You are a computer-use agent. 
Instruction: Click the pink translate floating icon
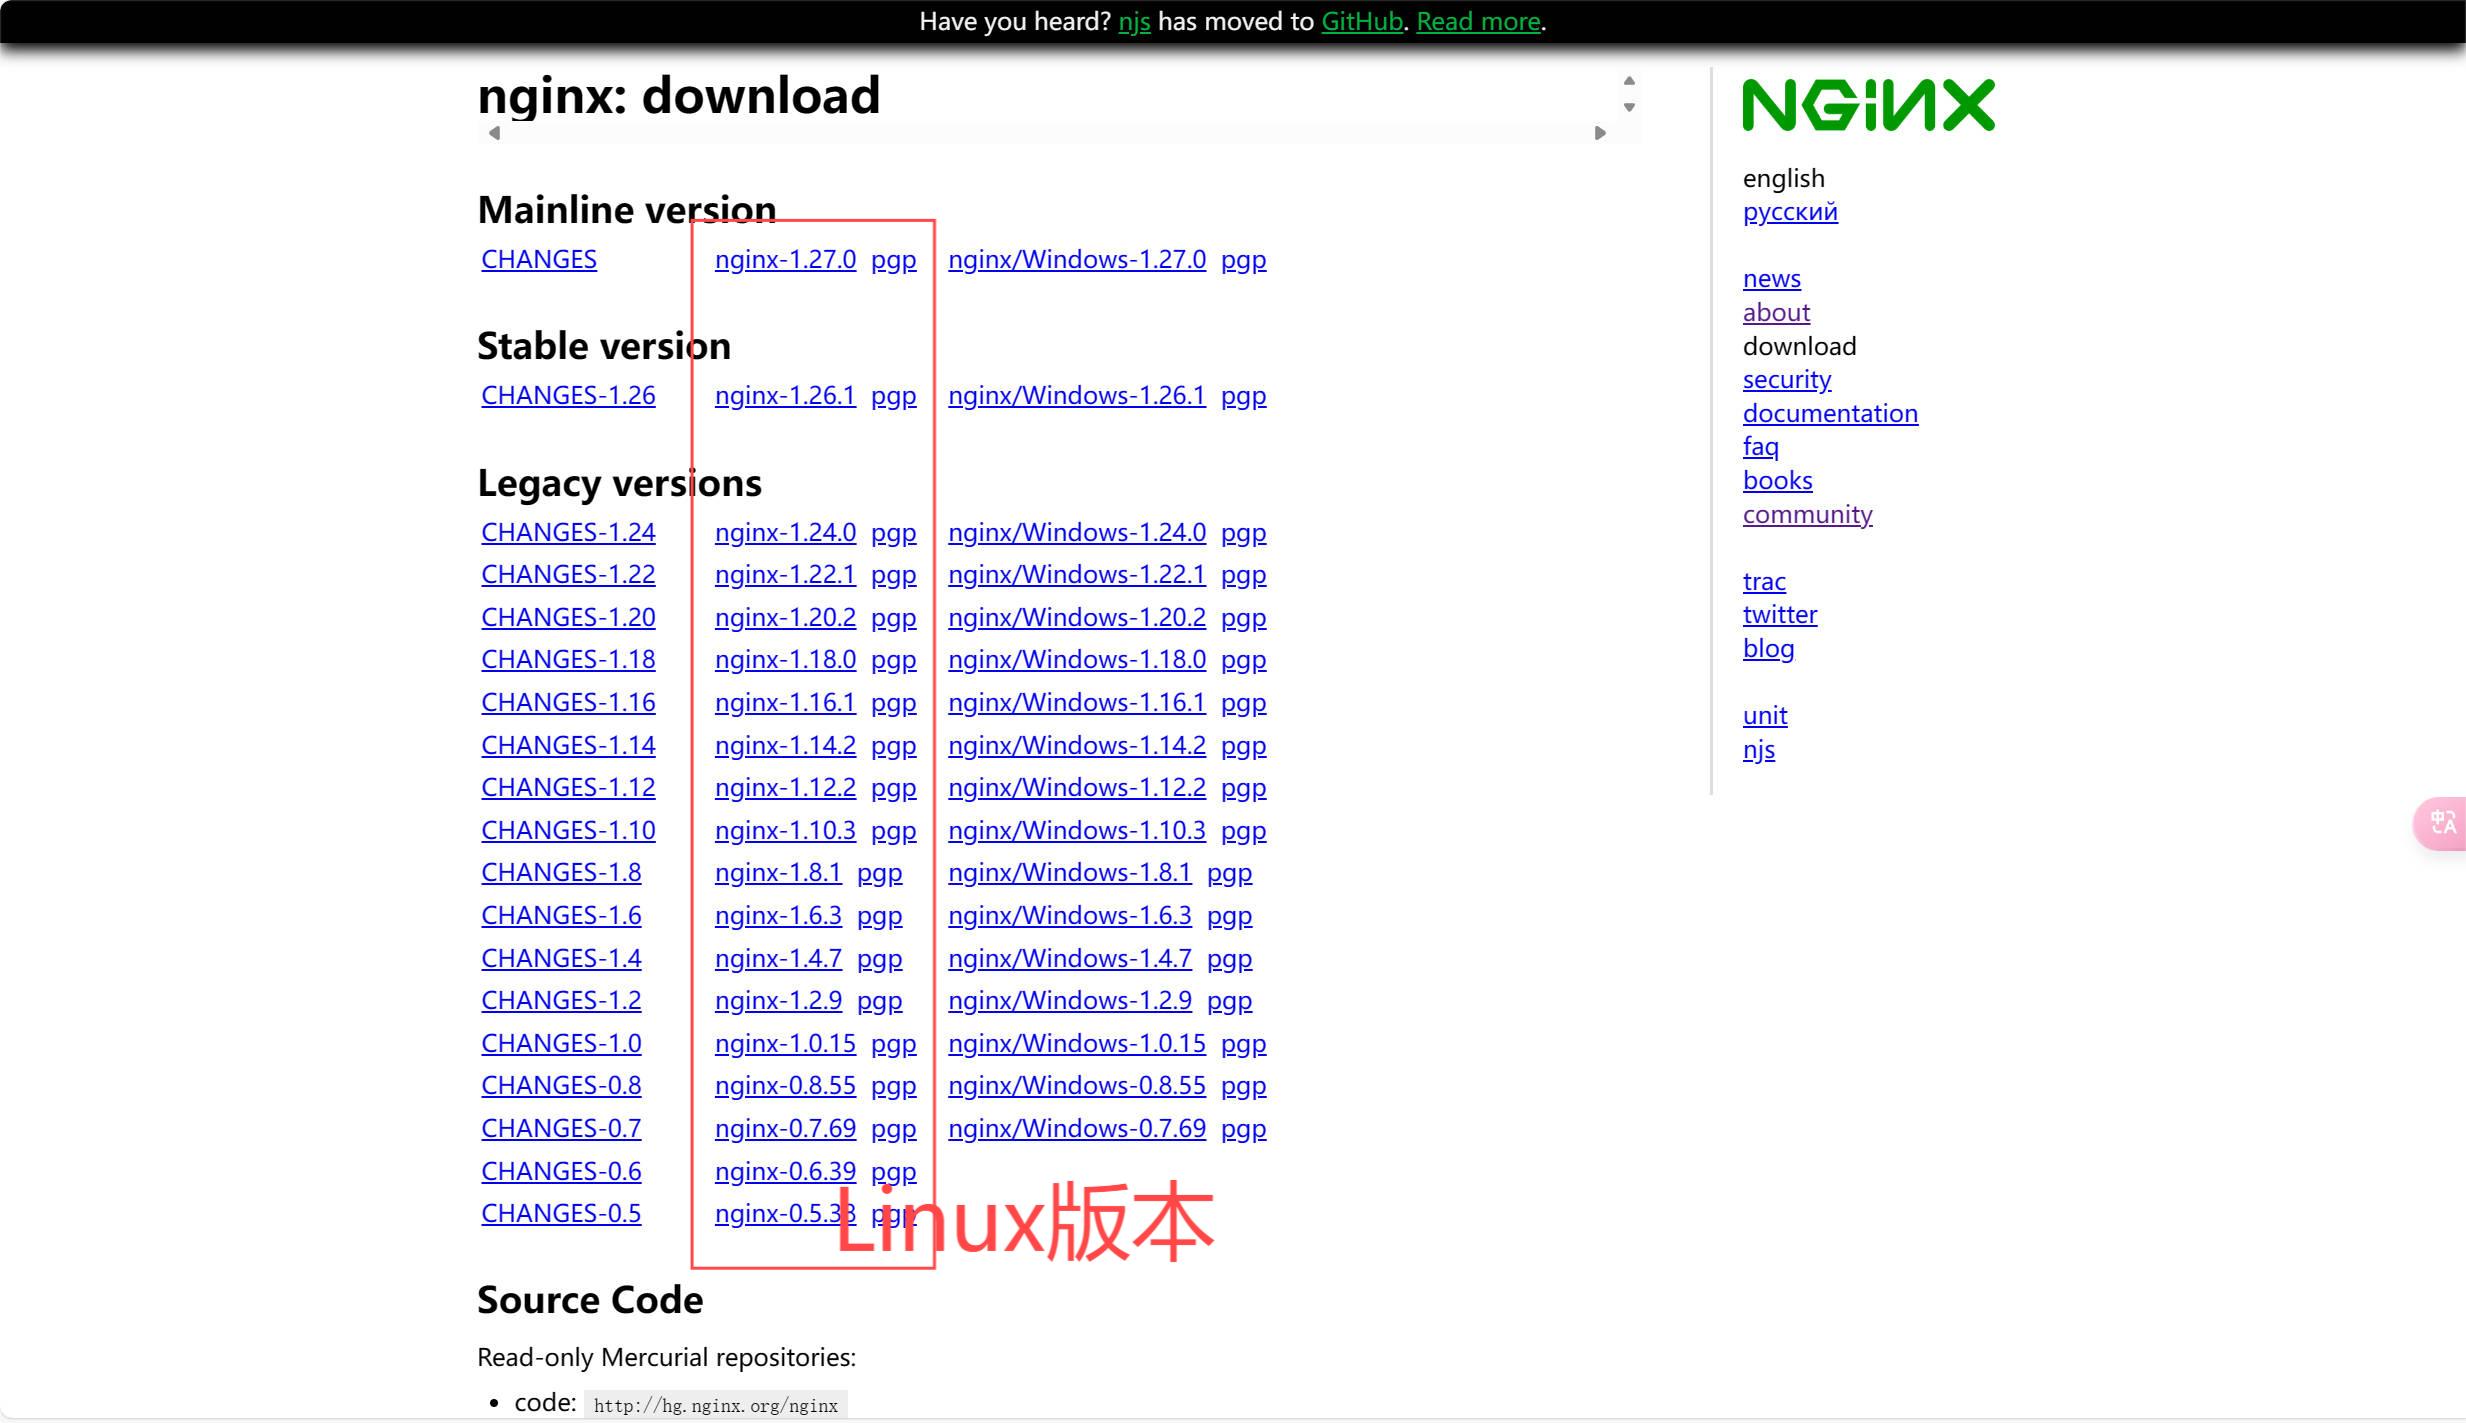point(2441,823)
